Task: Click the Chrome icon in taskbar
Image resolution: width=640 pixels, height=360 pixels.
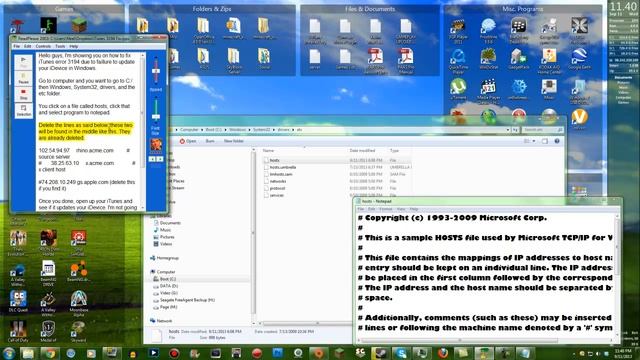Action: (x=50, y=353)
